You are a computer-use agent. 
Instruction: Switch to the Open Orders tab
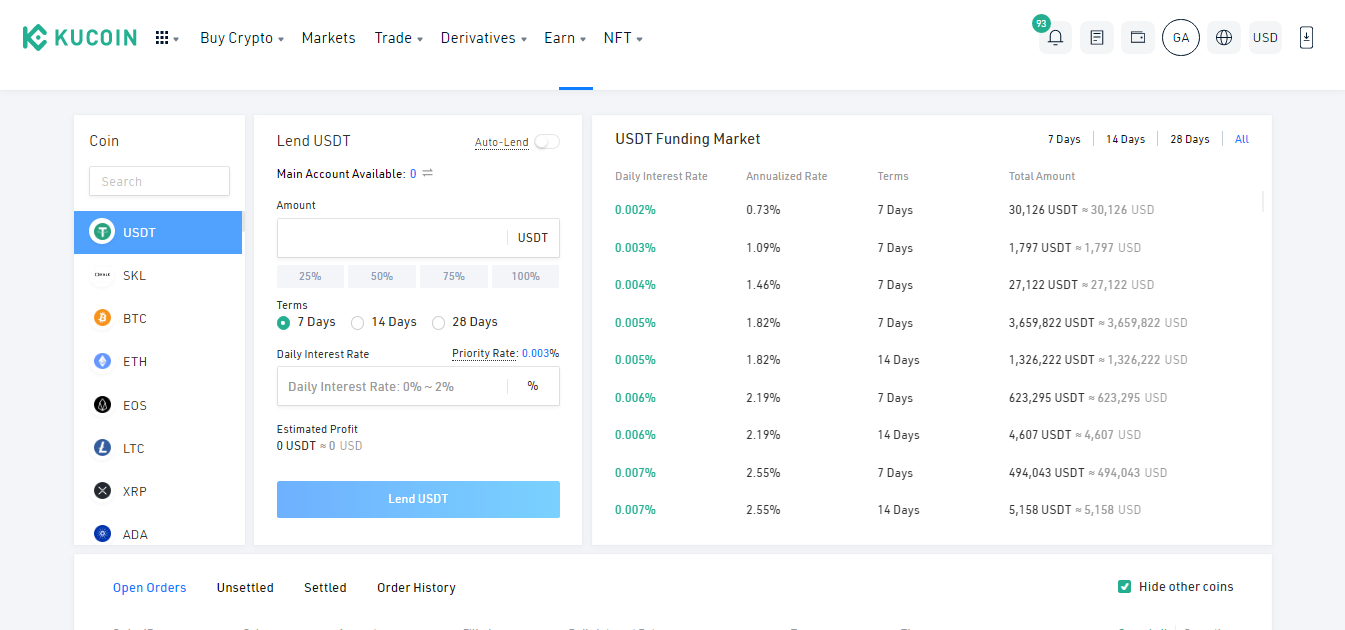[149, 588]
